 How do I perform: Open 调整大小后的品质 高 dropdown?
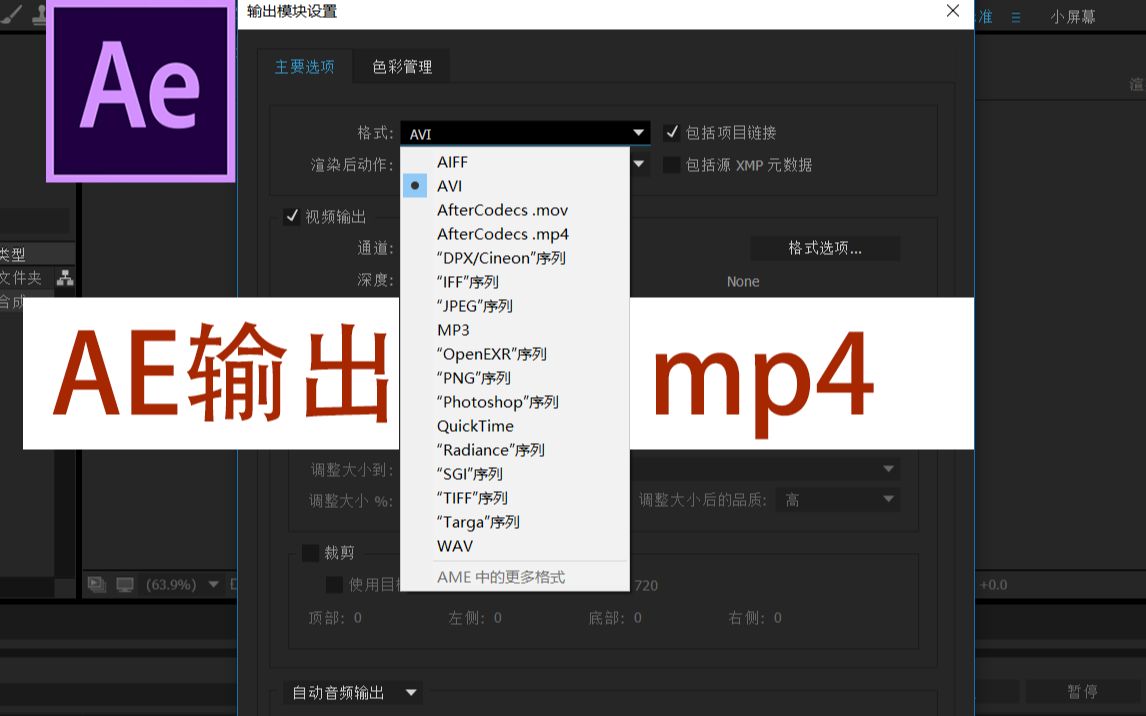pos(838,500)
